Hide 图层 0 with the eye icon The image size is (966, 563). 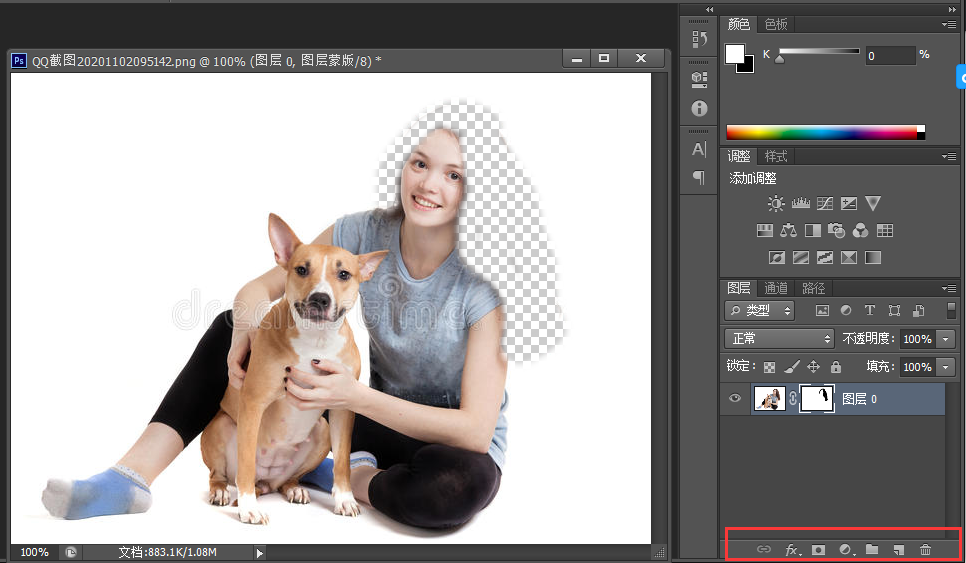(x=736, y=399)
